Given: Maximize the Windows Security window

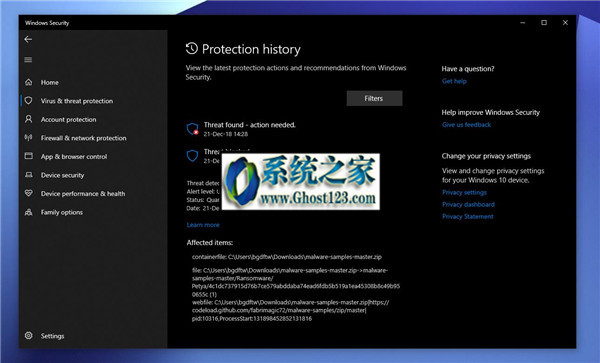Looking at the screenshot, I should tap(544, 23).
